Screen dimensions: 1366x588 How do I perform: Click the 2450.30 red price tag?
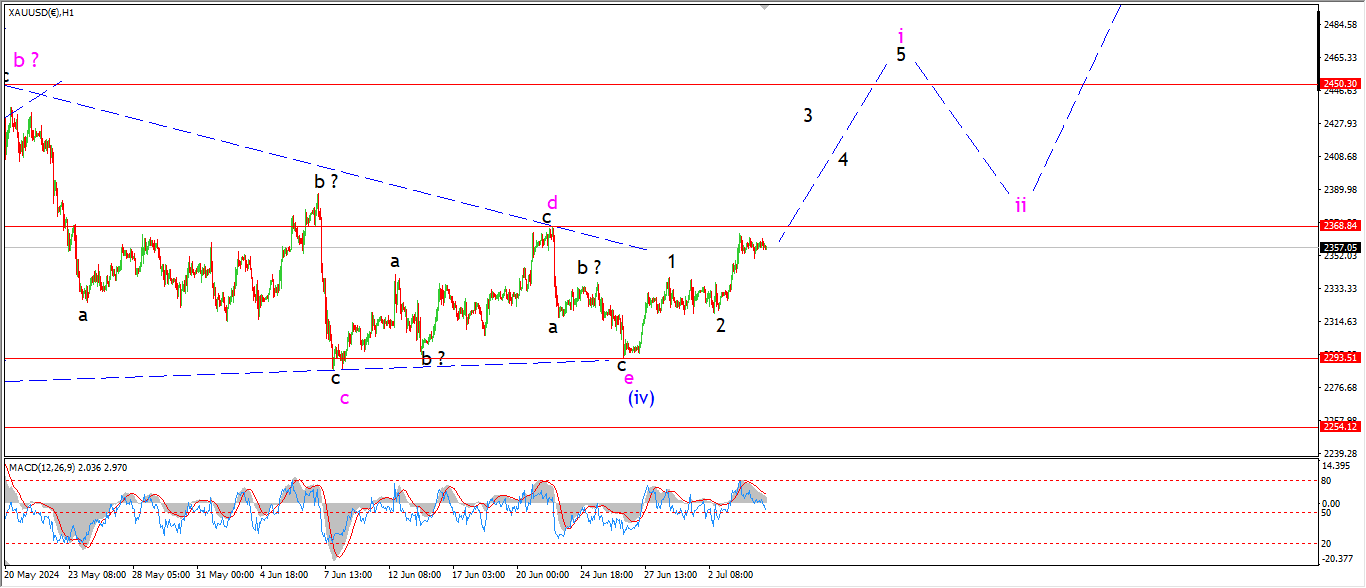coord(1339,85)
